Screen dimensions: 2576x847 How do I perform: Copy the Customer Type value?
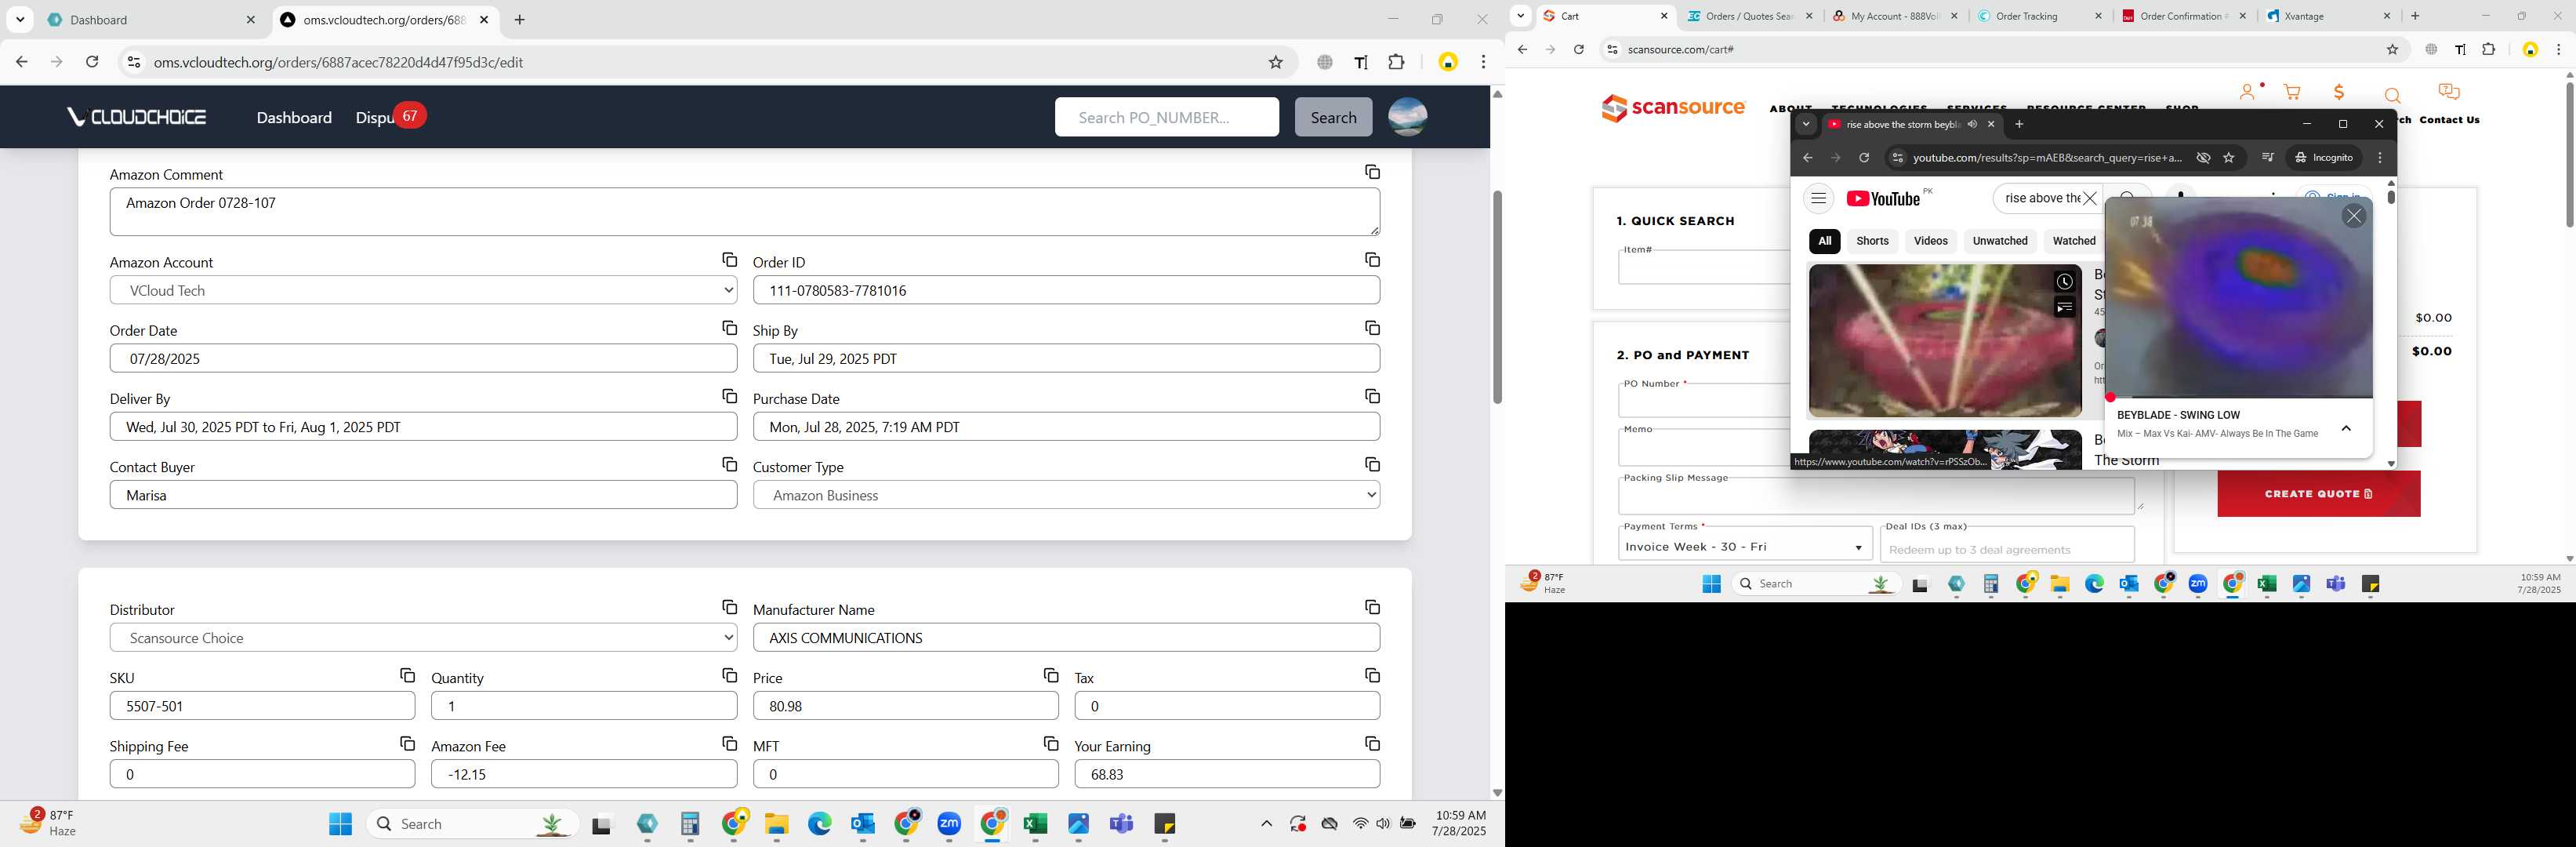(x=1372, y=464)
